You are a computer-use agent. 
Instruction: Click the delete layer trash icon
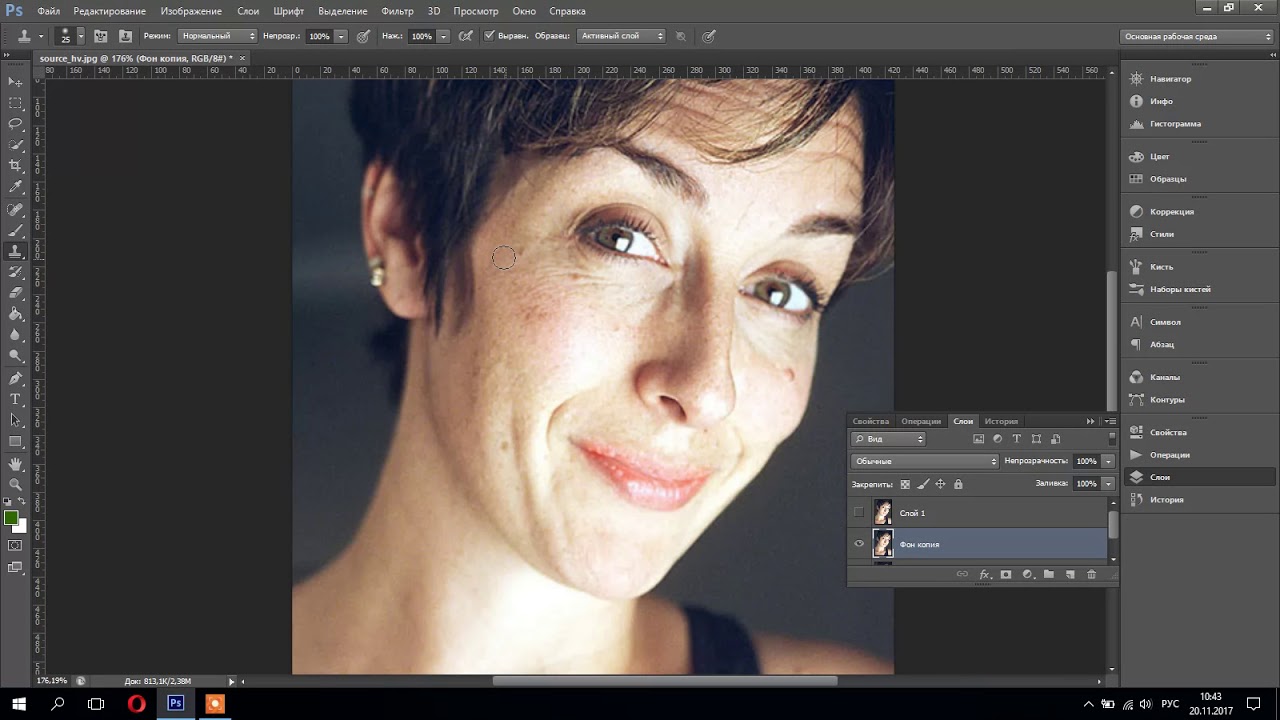click(x=1091, y=575)
